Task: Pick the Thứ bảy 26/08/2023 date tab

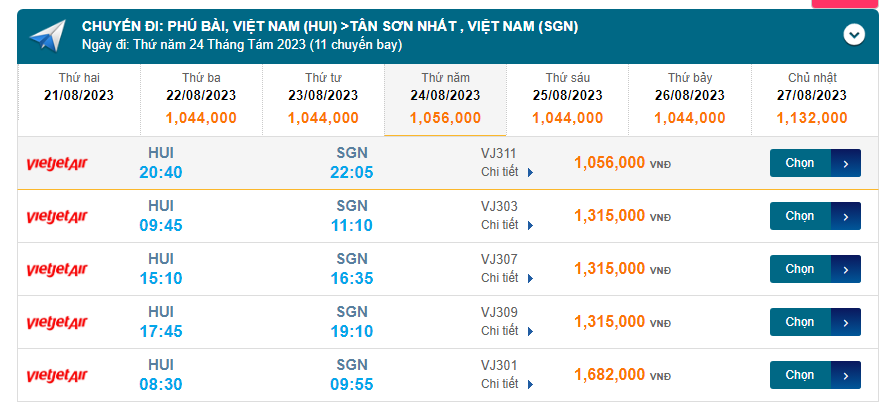Action: (x=689, y=98)
